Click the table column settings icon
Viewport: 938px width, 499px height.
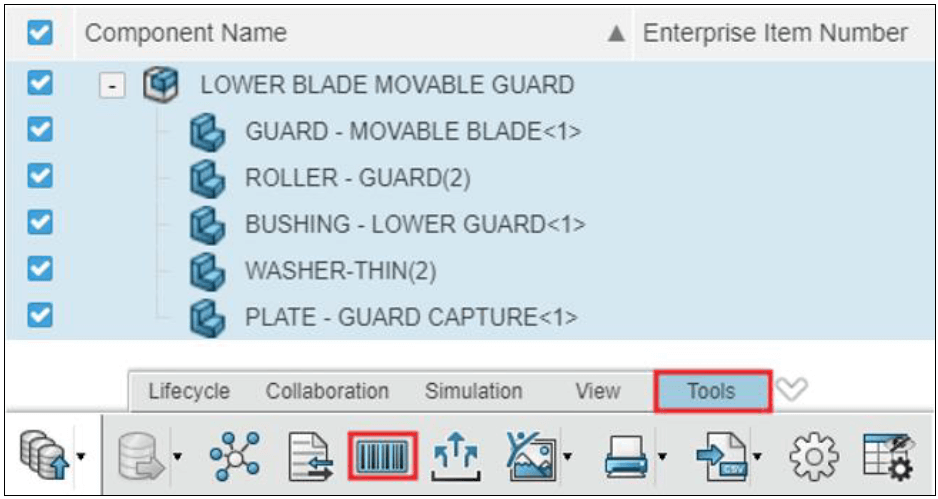click(x=888, y=457)
